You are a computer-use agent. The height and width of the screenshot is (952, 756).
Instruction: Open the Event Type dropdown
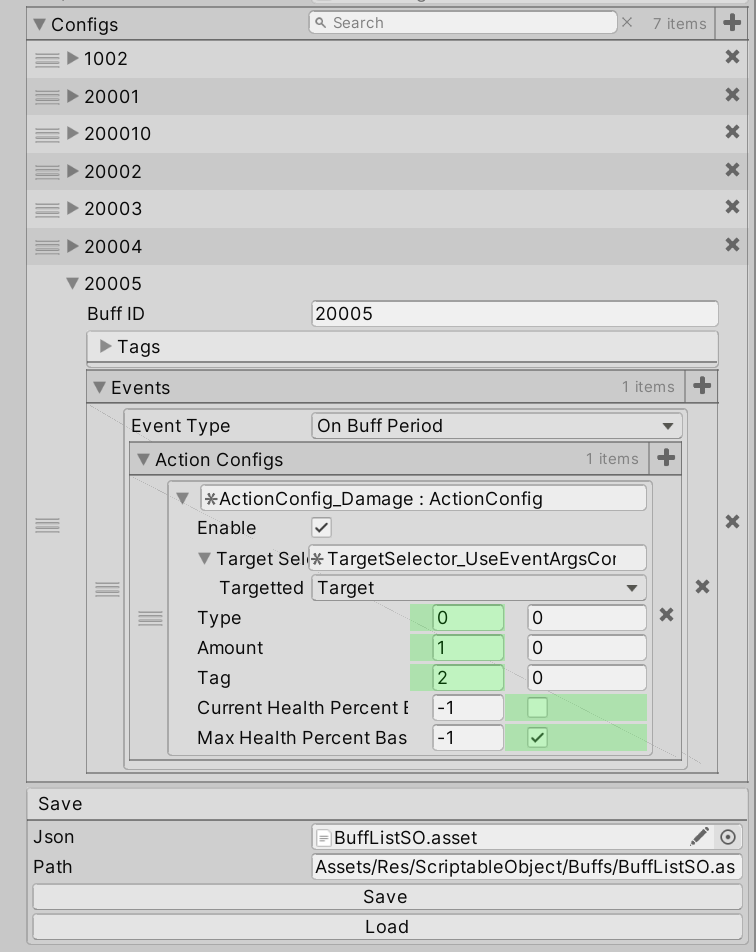(497, 426)
